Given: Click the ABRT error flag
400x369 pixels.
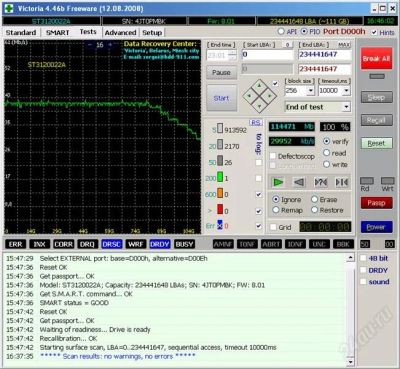Looking at the screenshot, I should tap(271, 244).
